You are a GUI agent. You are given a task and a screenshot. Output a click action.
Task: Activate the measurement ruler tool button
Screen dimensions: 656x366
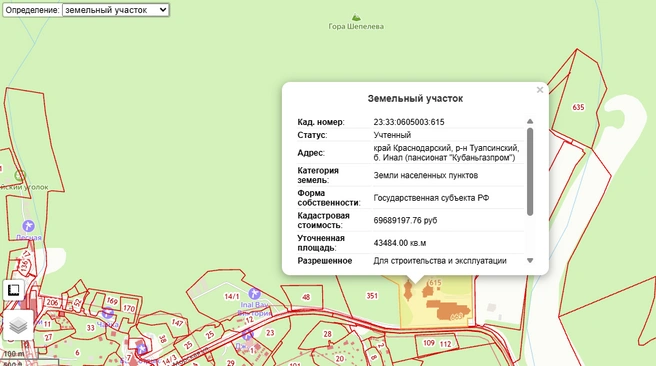14,290
